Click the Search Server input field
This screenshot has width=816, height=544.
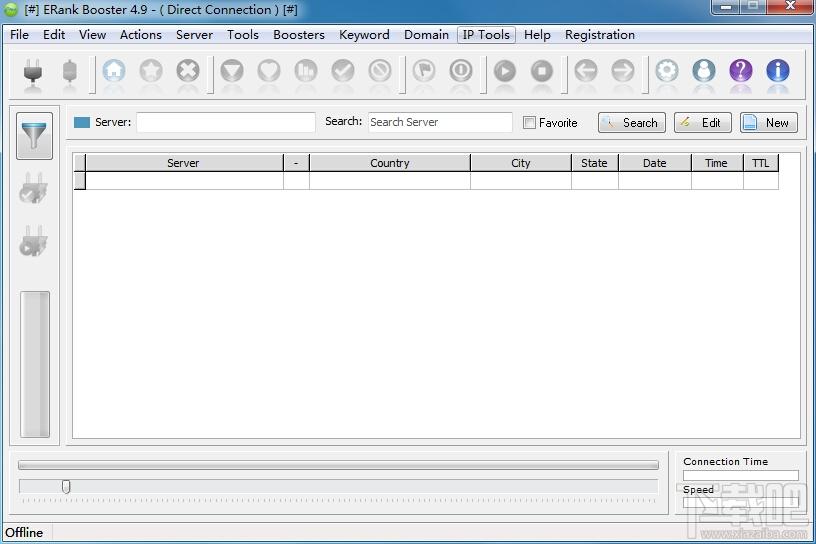tap(440, 122)
